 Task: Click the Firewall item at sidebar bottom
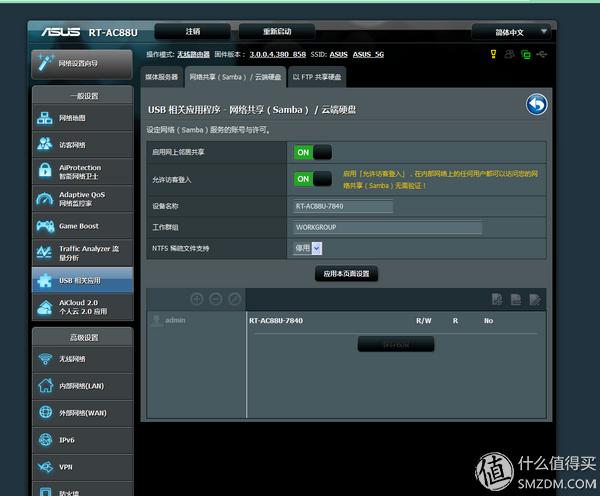pyautogui.click(x=83, y=489)
